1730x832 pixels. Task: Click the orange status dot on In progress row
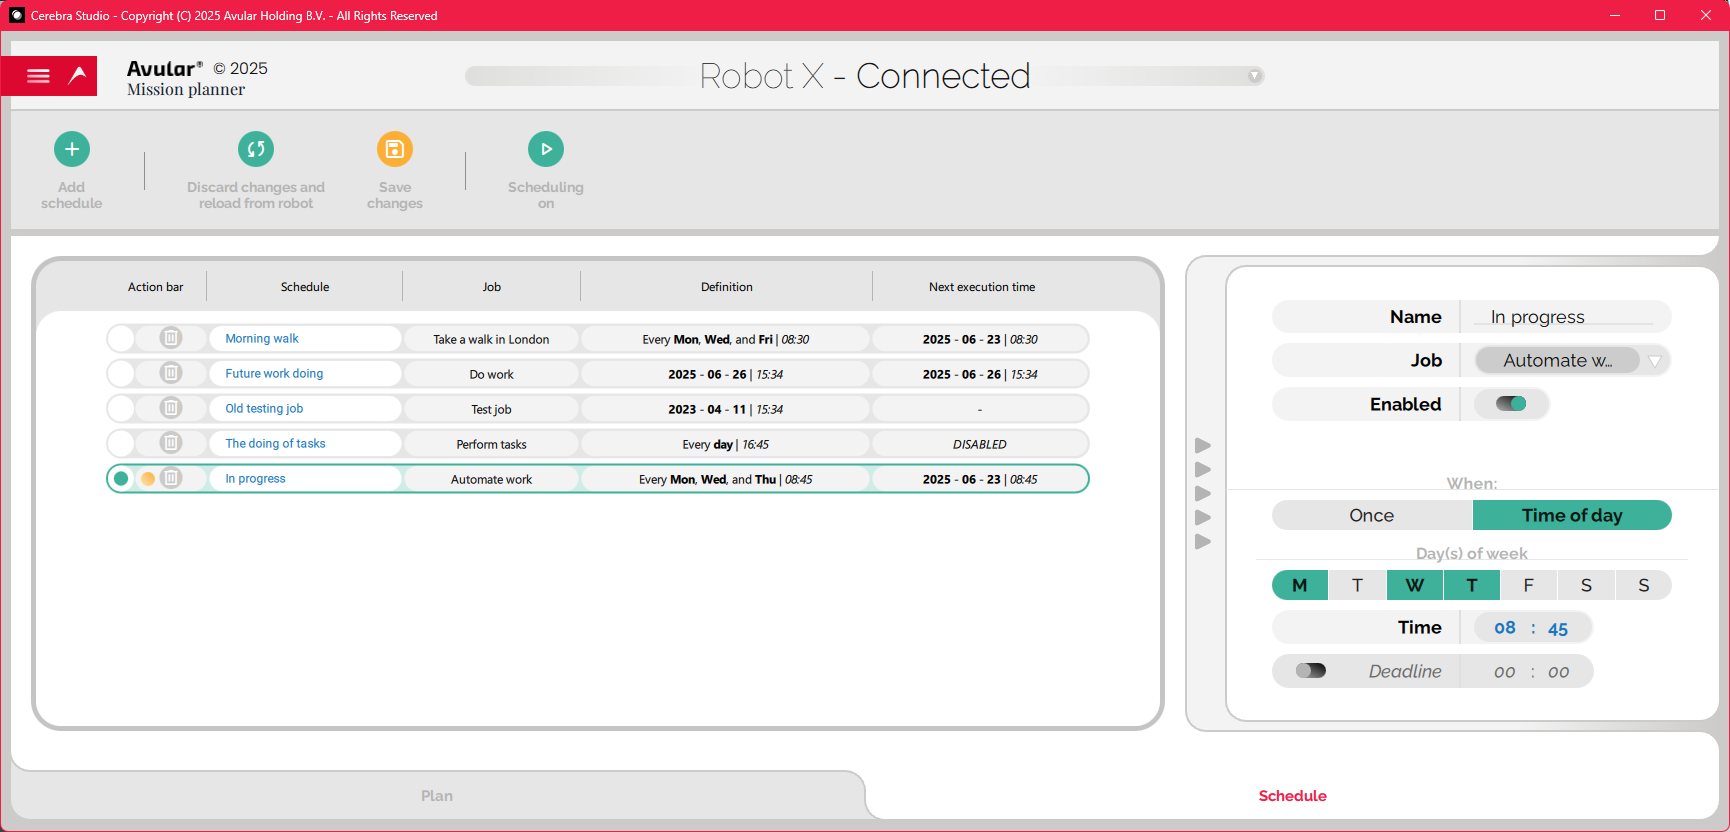tap(148, 479)
